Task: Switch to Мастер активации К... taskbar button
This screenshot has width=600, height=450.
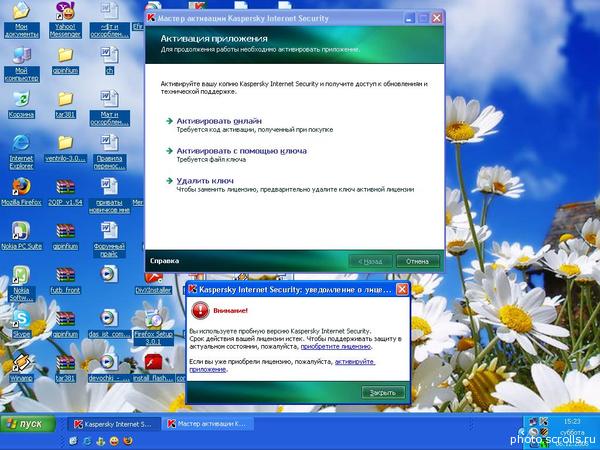Action: (207, 424)
